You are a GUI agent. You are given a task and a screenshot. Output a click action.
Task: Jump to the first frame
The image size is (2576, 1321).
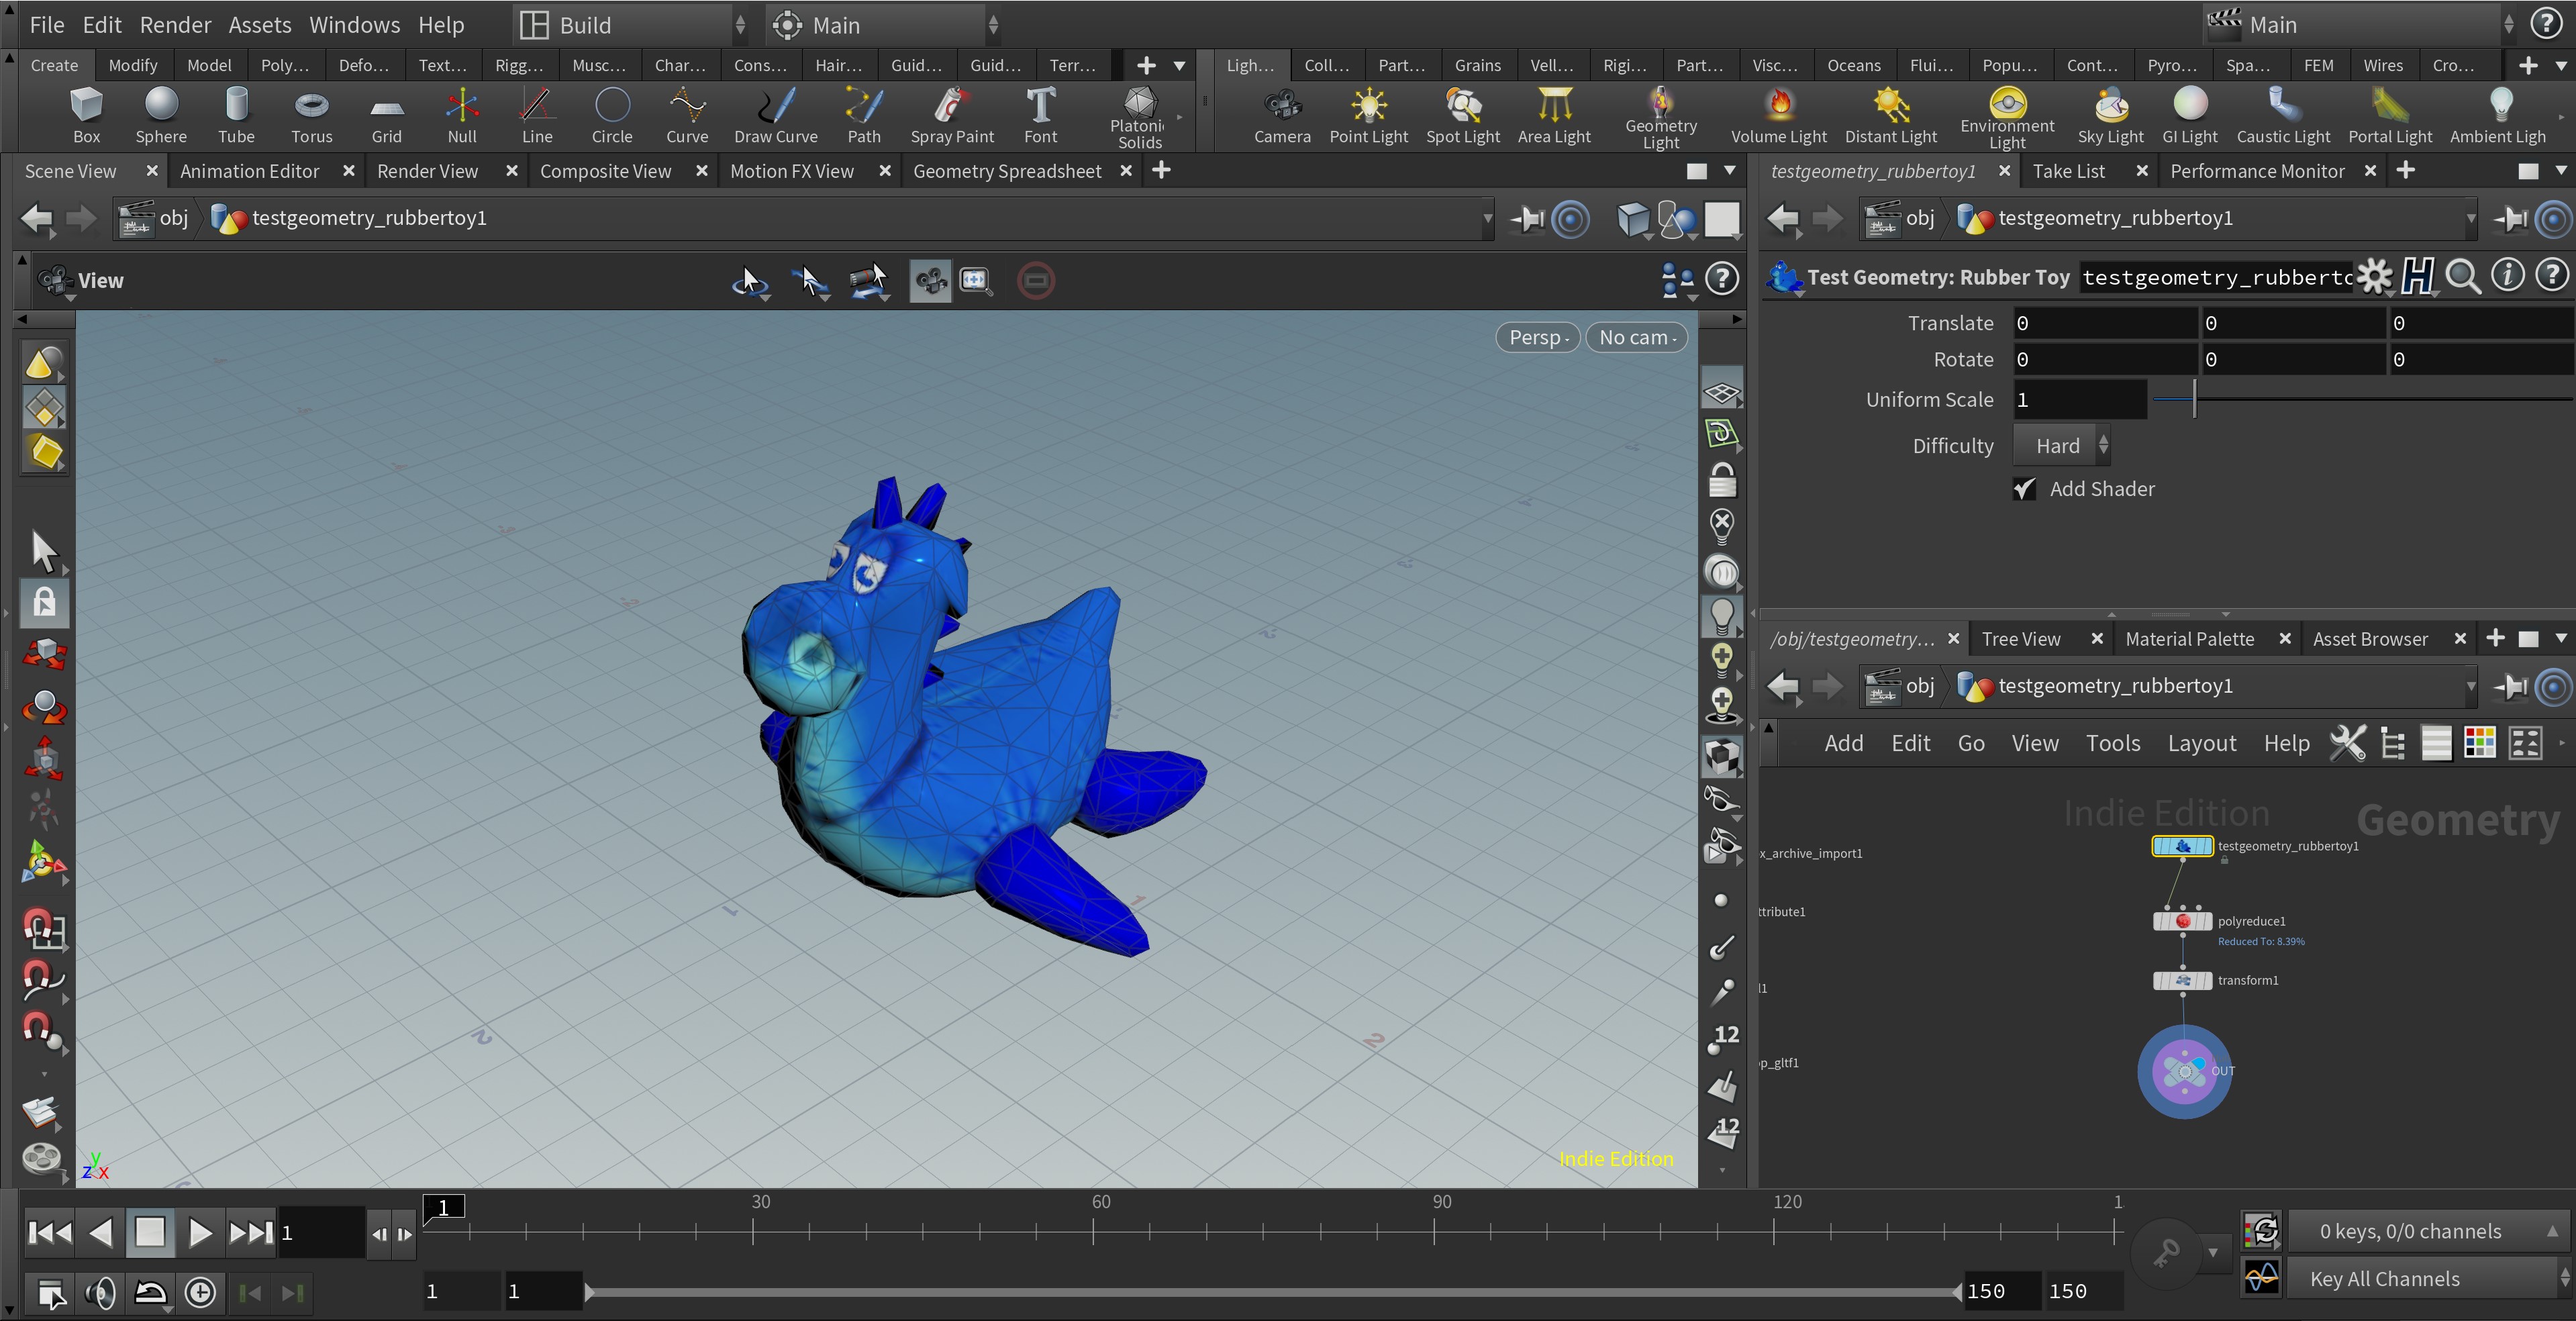[x=49, y=1233]
